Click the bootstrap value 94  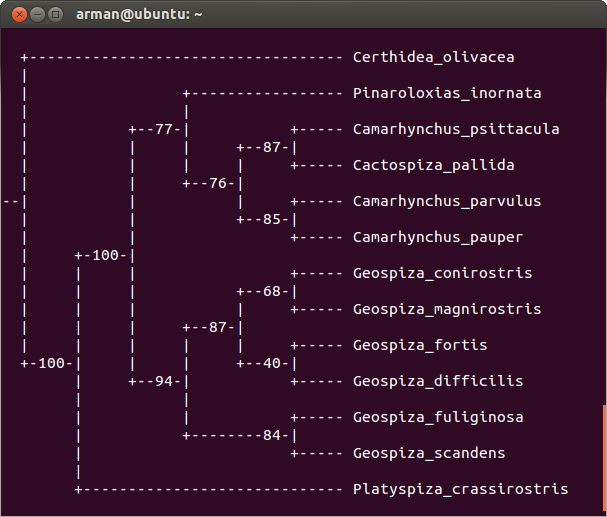(164, 381)
